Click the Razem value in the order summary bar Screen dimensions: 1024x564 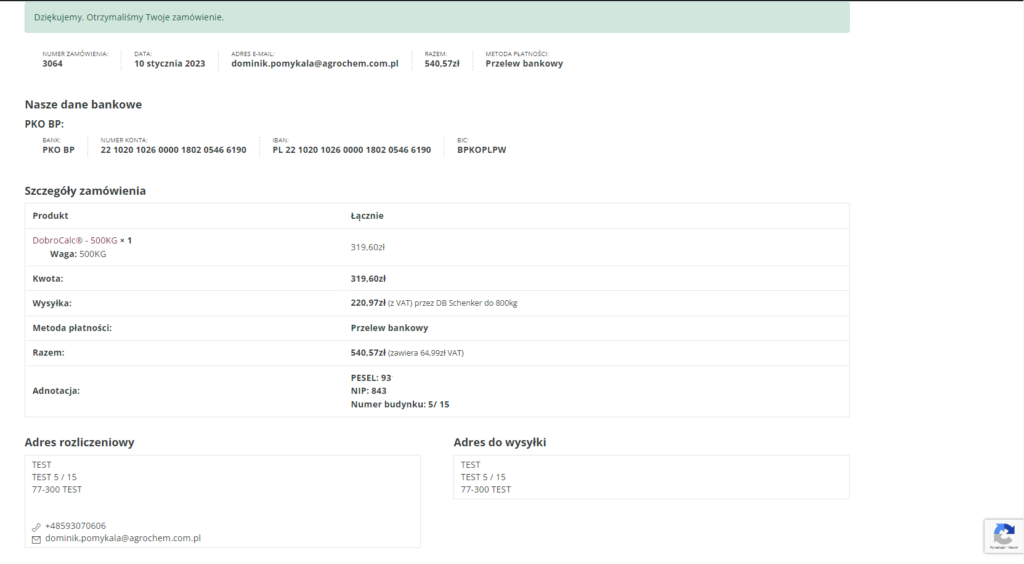pyautogui.click(x=442, y=63)
